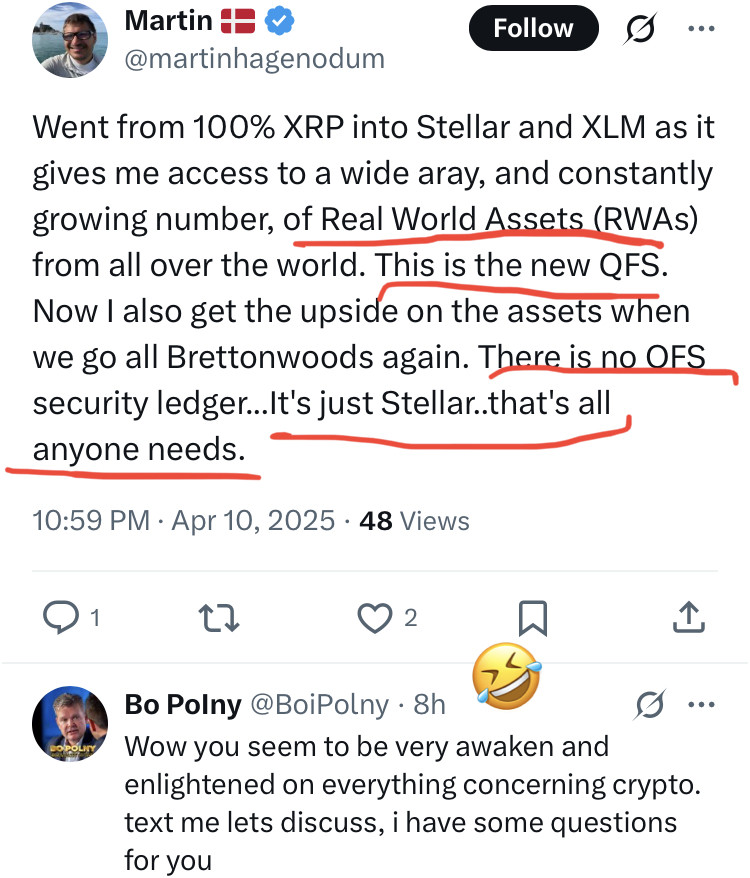The width and height of the screenshot is (750, 878).
Task: Like Martin's post with the heart icon
Action: 375,619
